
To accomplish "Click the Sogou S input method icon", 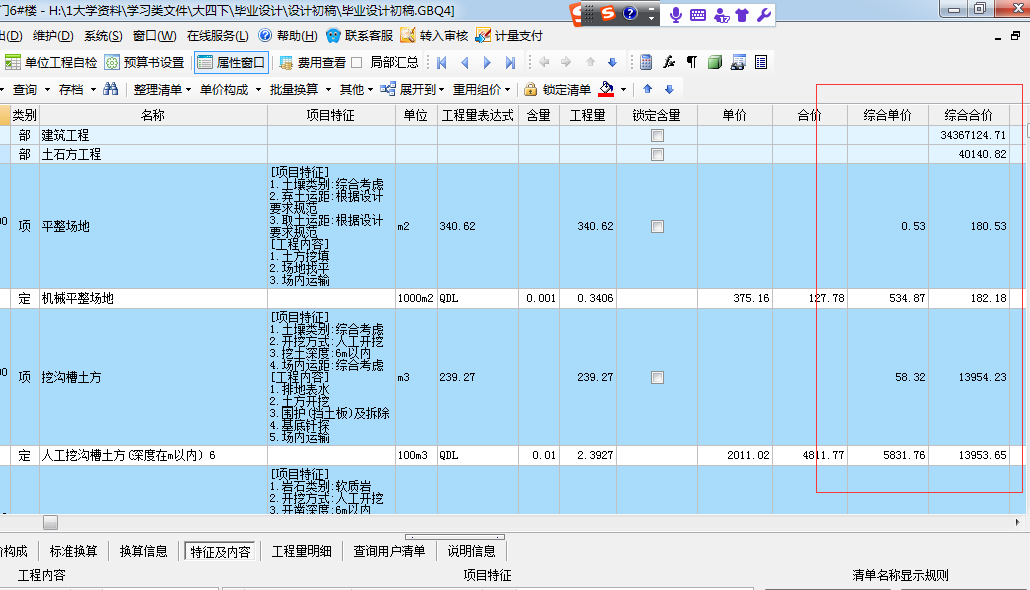I will pos(608,13).
